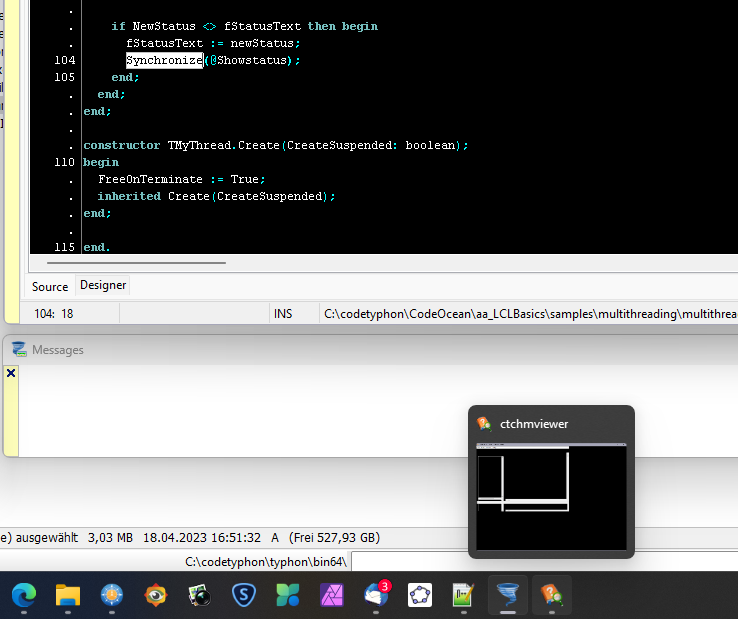Click the highlighted word Synchronize

point(164,60)
